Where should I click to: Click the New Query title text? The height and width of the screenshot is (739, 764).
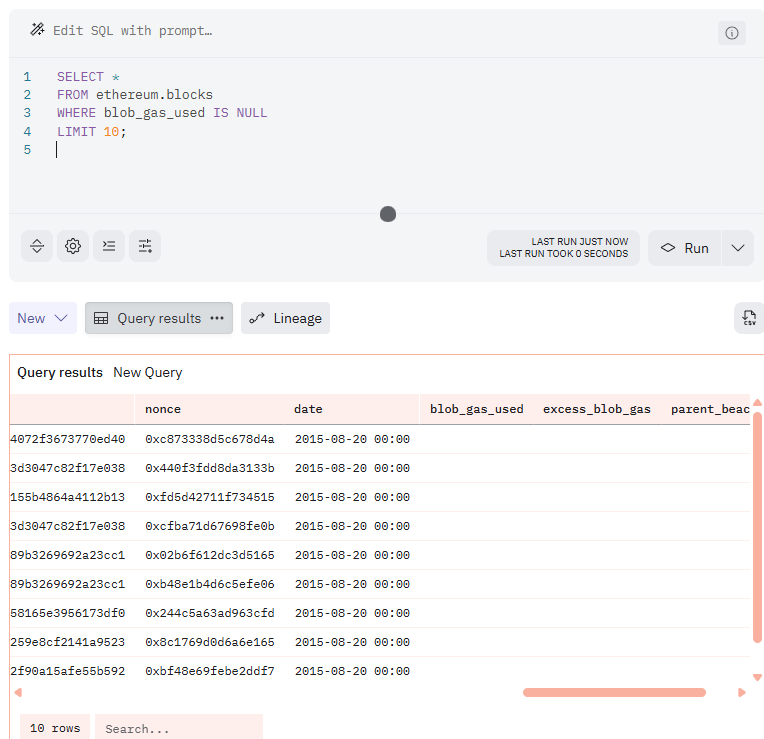click(x=148, y=373)
